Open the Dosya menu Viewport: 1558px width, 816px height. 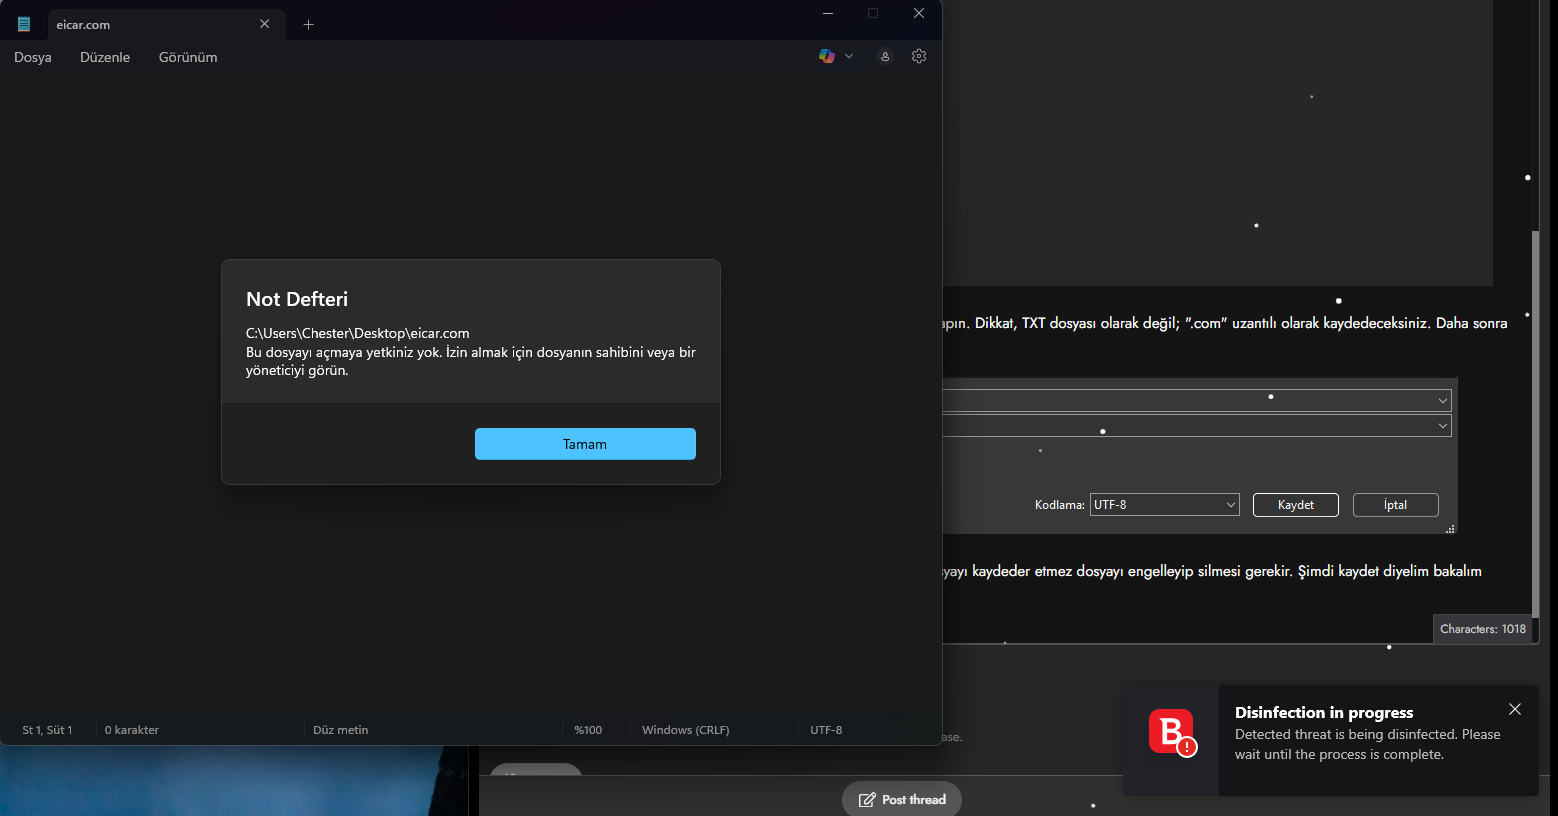click(x=33, y=57)
